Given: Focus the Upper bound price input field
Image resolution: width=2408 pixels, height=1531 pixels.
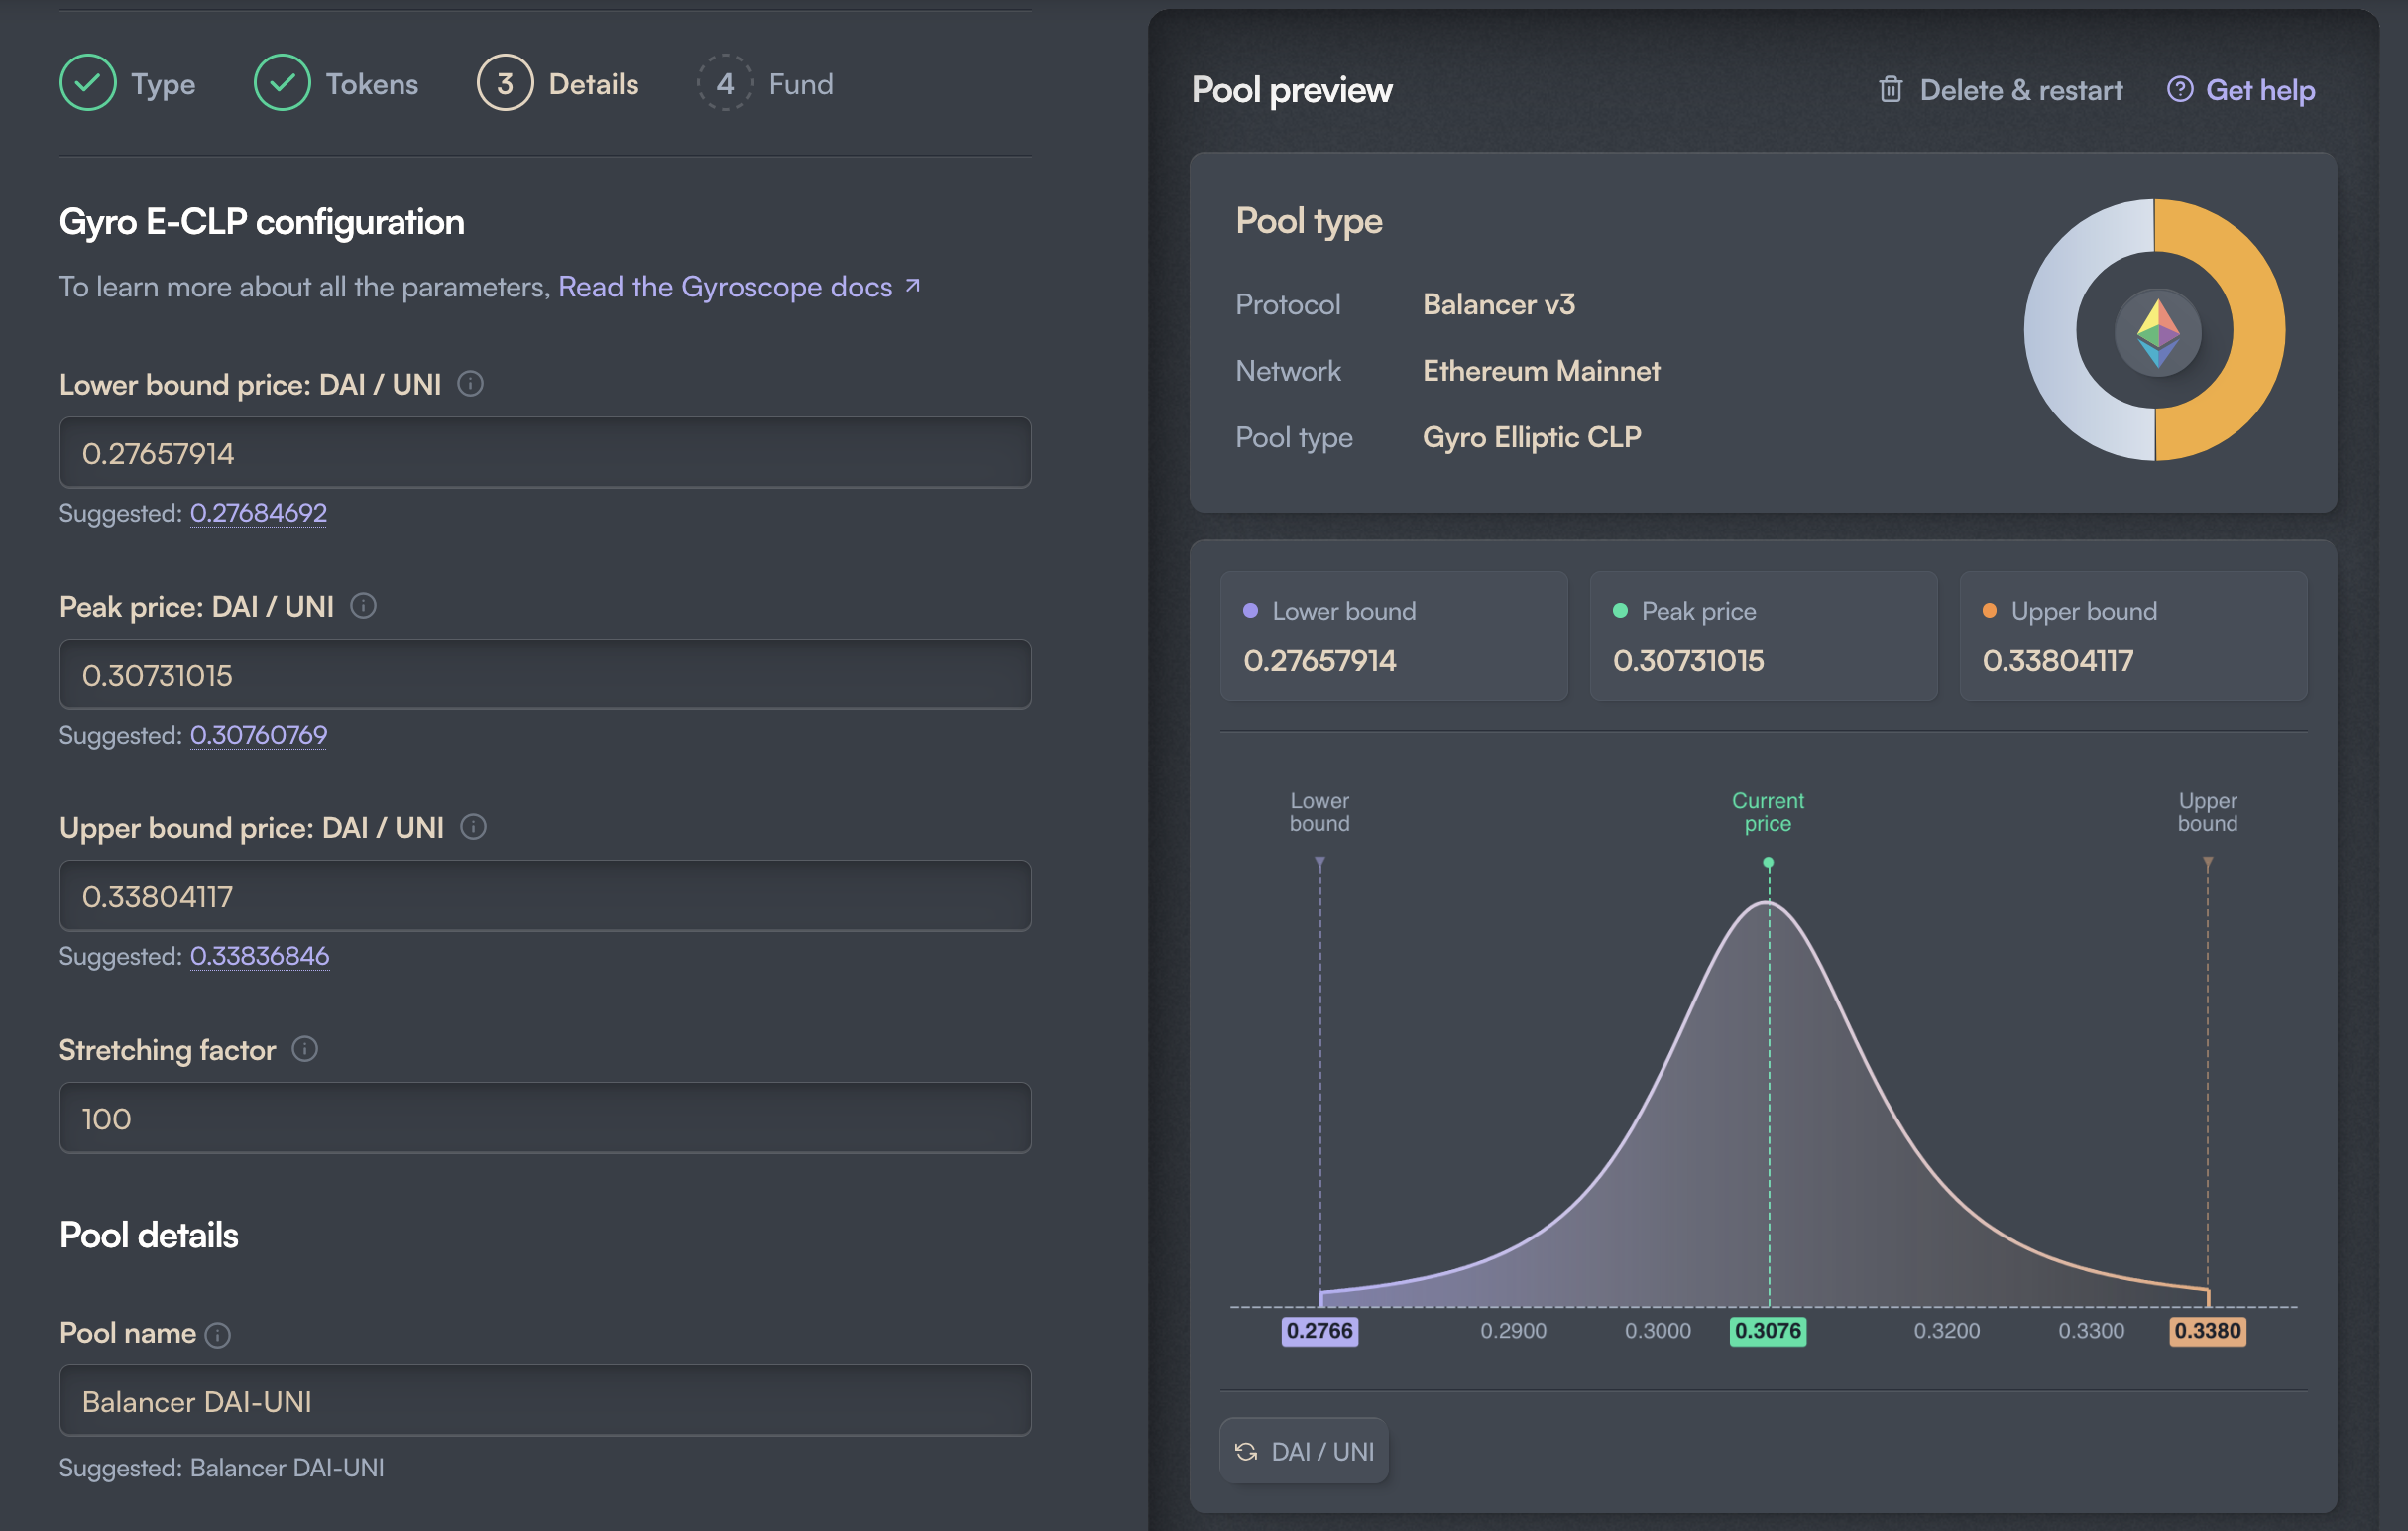Looking at the screenshot, I should [x=545, y=896].
